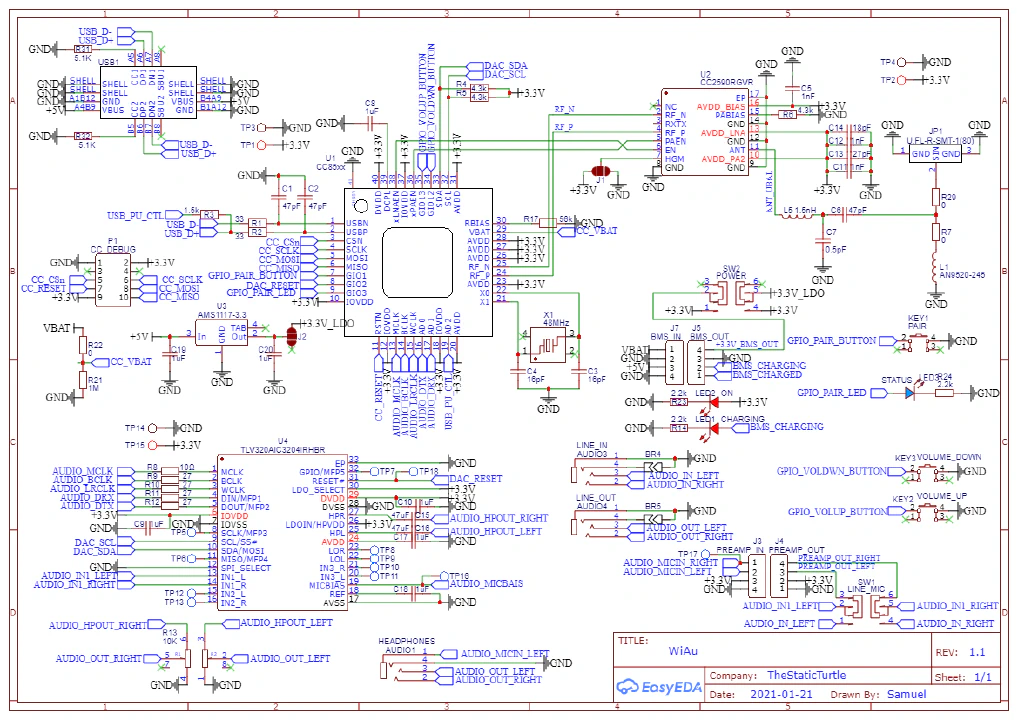The image size is (1018, 720).
Task: Select the SW2 POWER switch symbol
Action: [x=732, y=295]
